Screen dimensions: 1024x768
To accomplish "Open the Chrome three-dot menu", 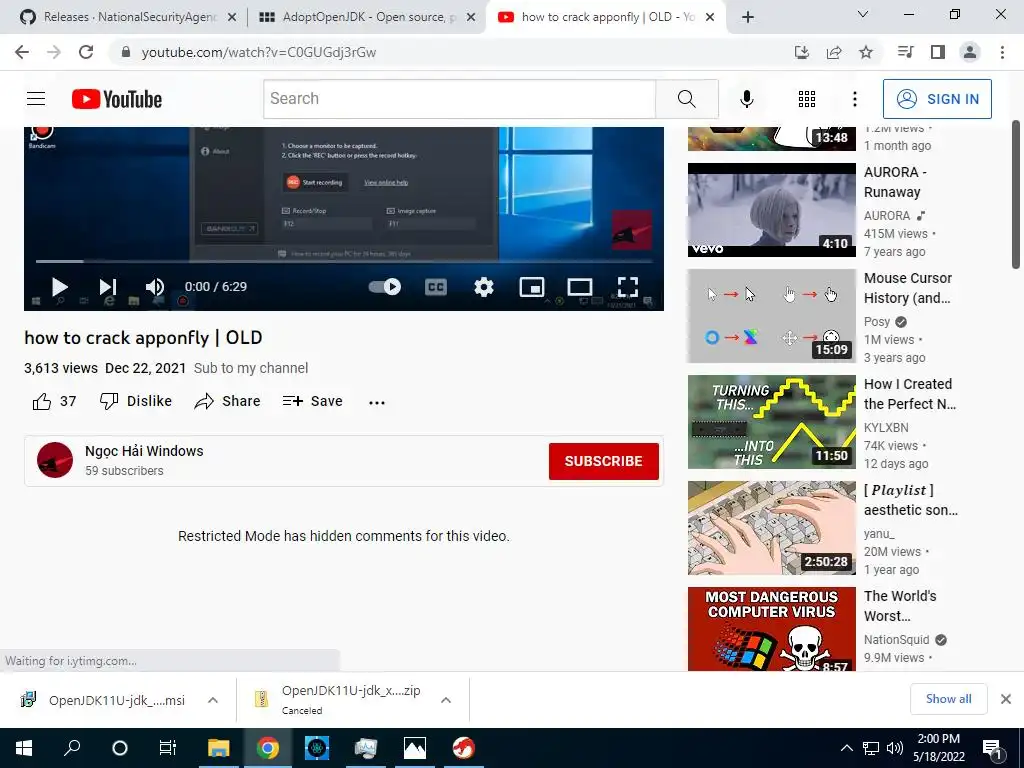I will (1002, 52).
